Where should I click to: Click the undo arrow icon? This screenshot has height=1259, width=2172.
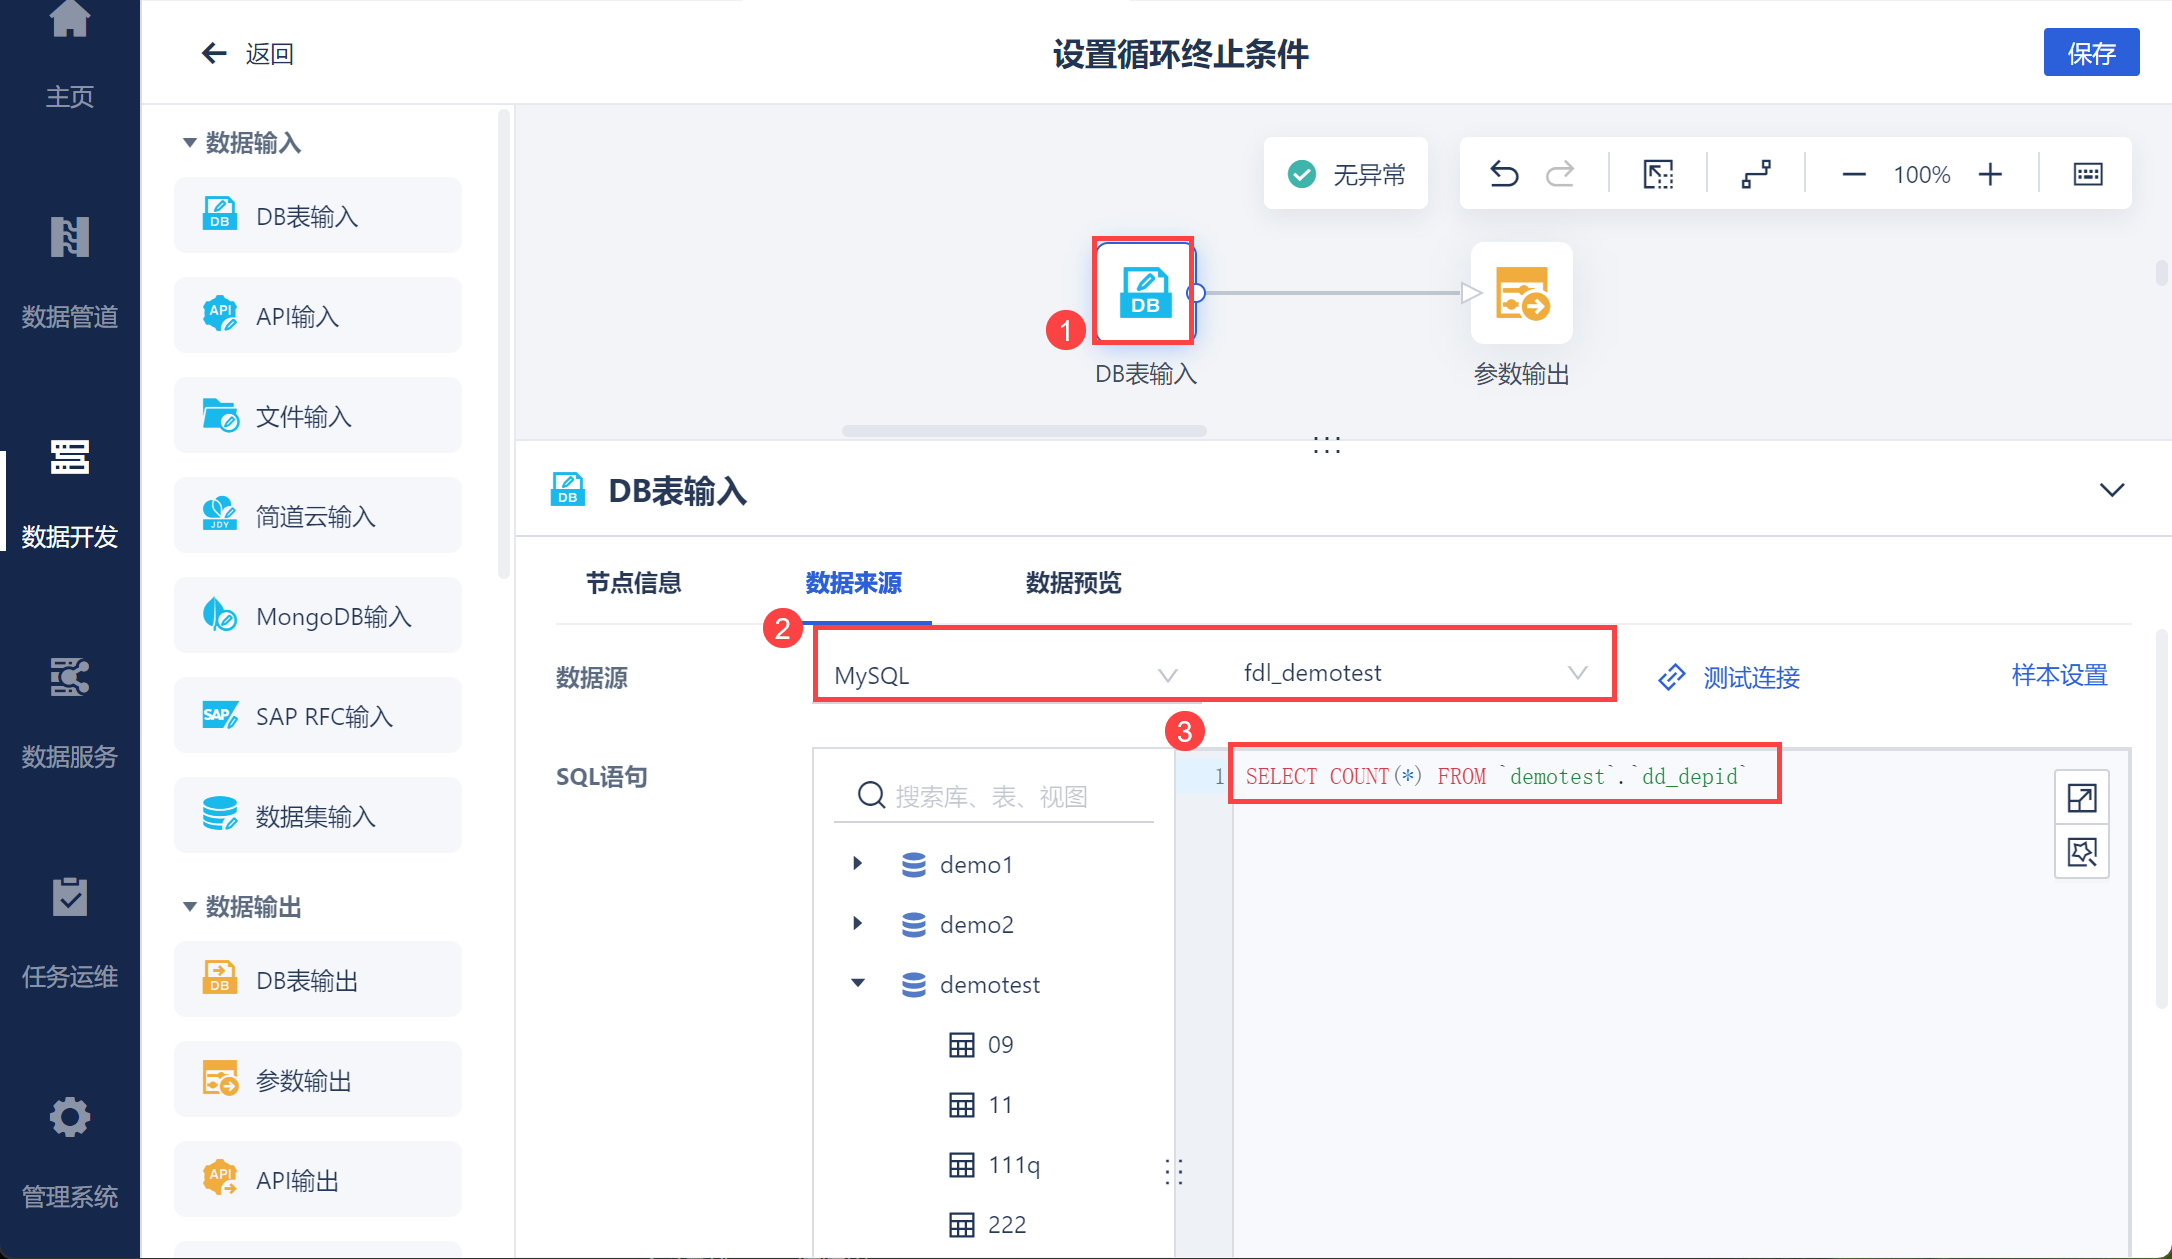click(x=1504, y=174)
